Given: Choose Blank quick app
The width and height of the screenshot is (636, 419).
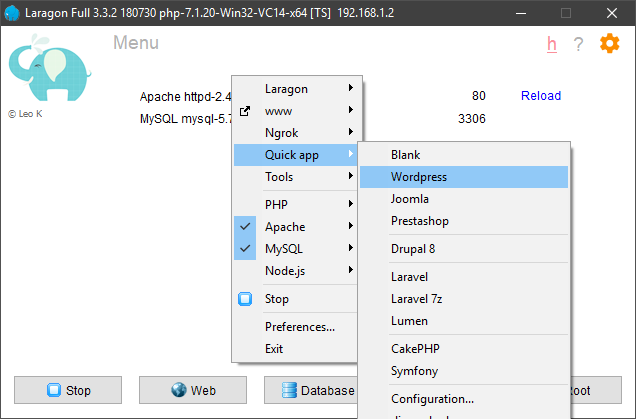Looking at the screenshot, I should coord(464,155).
